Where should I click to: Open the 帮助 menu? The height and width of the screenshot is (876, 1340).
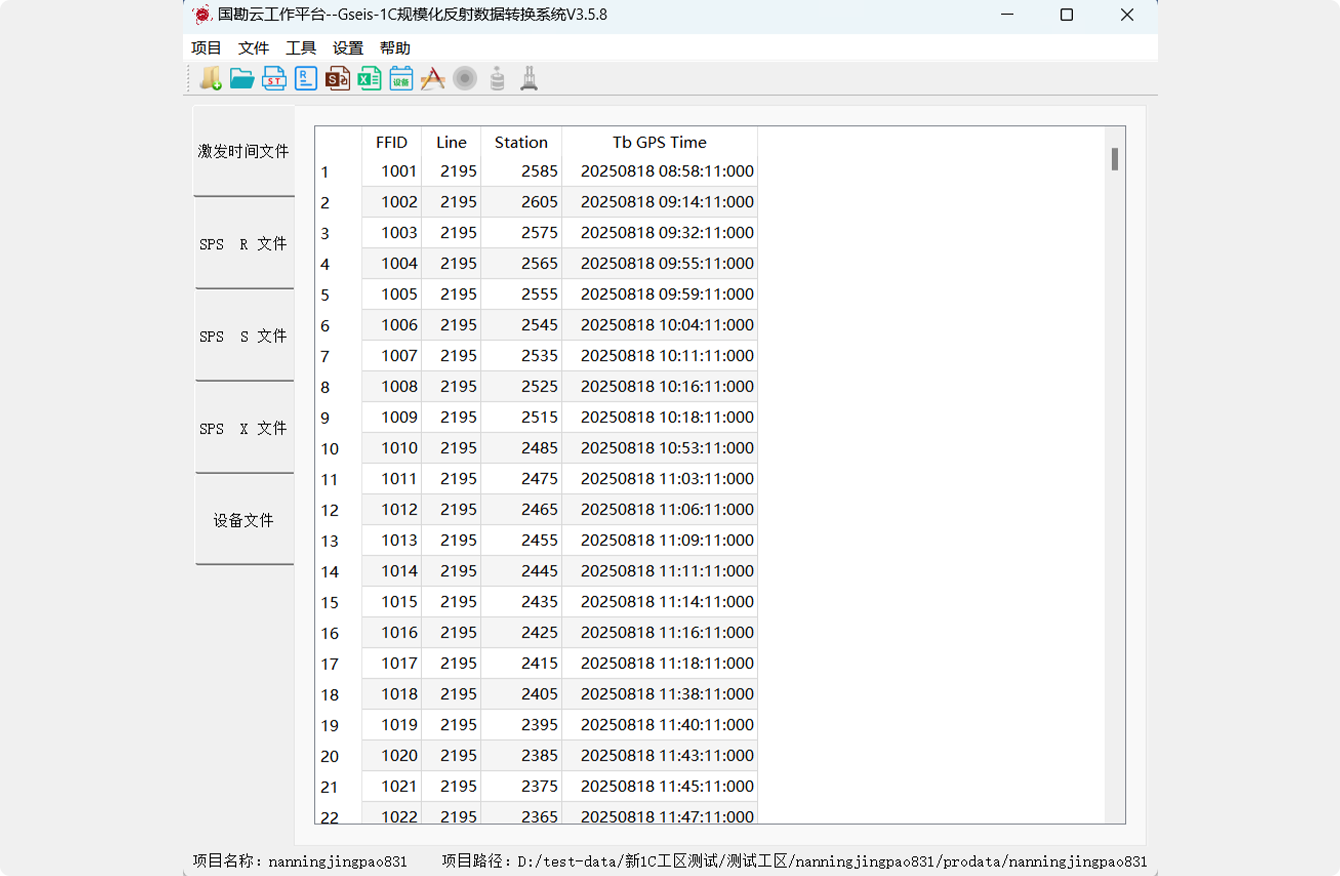pyautogui.click(x=395, y=48)
